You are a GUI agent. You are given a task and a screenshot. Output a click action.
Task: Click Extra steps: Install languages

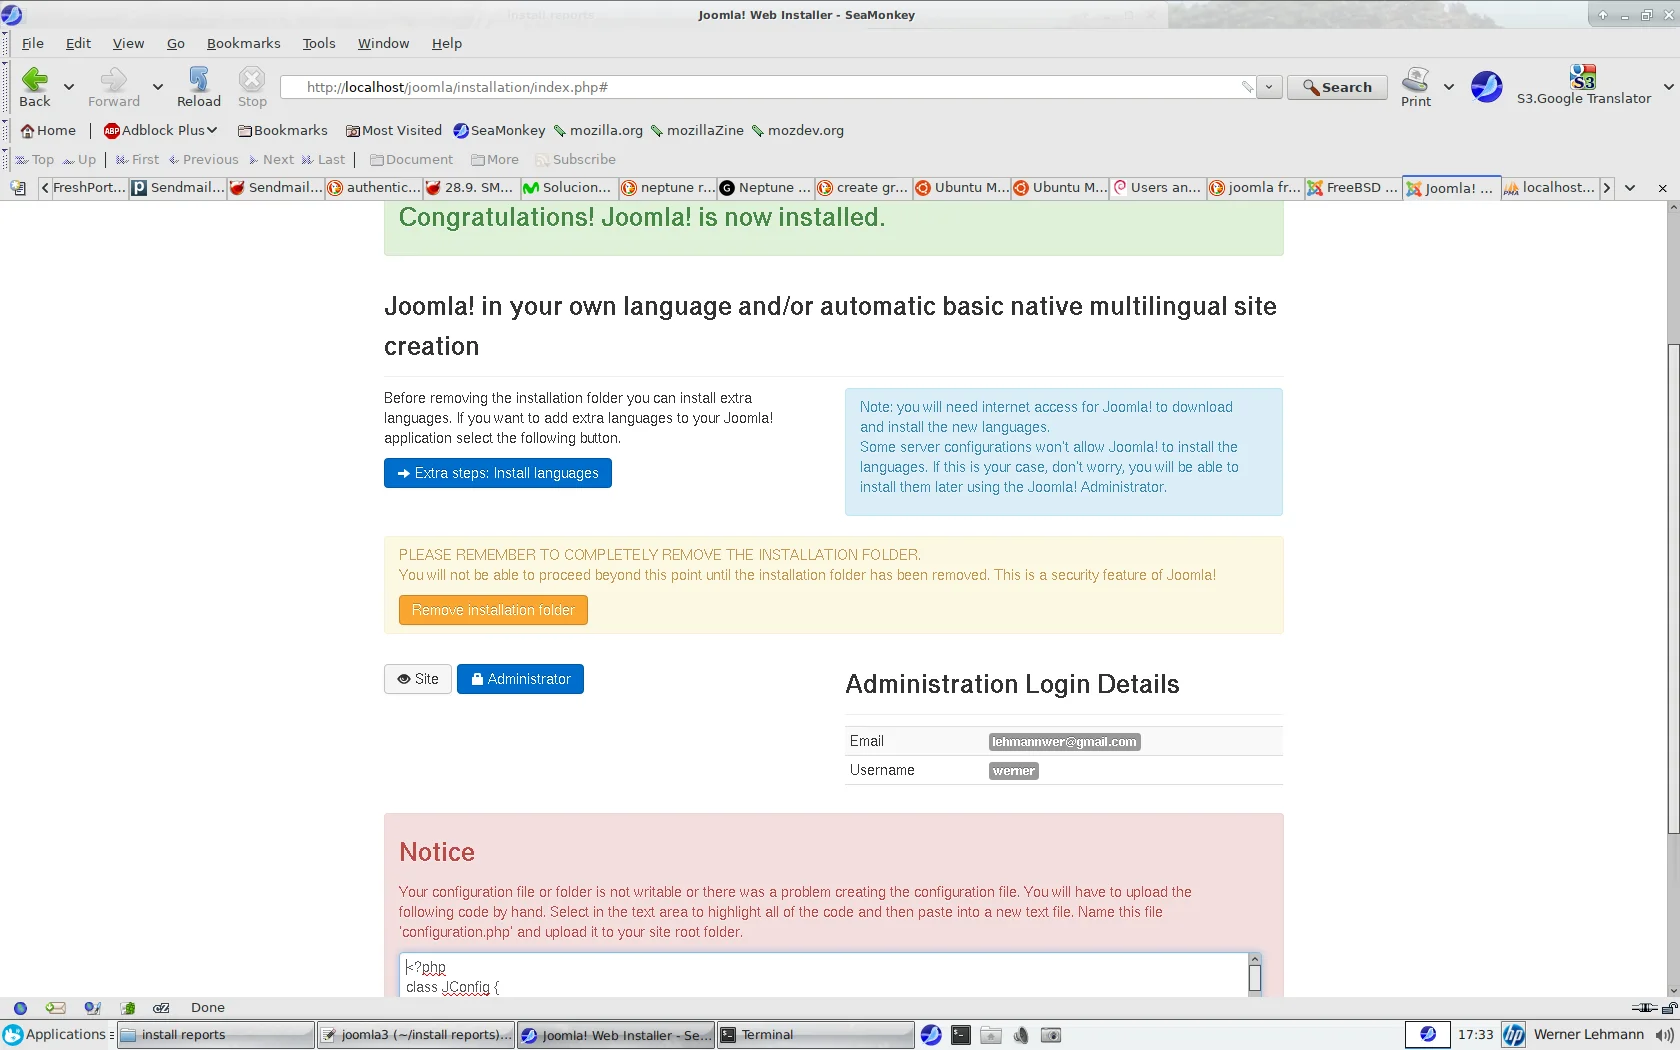(x=497, y=472)
